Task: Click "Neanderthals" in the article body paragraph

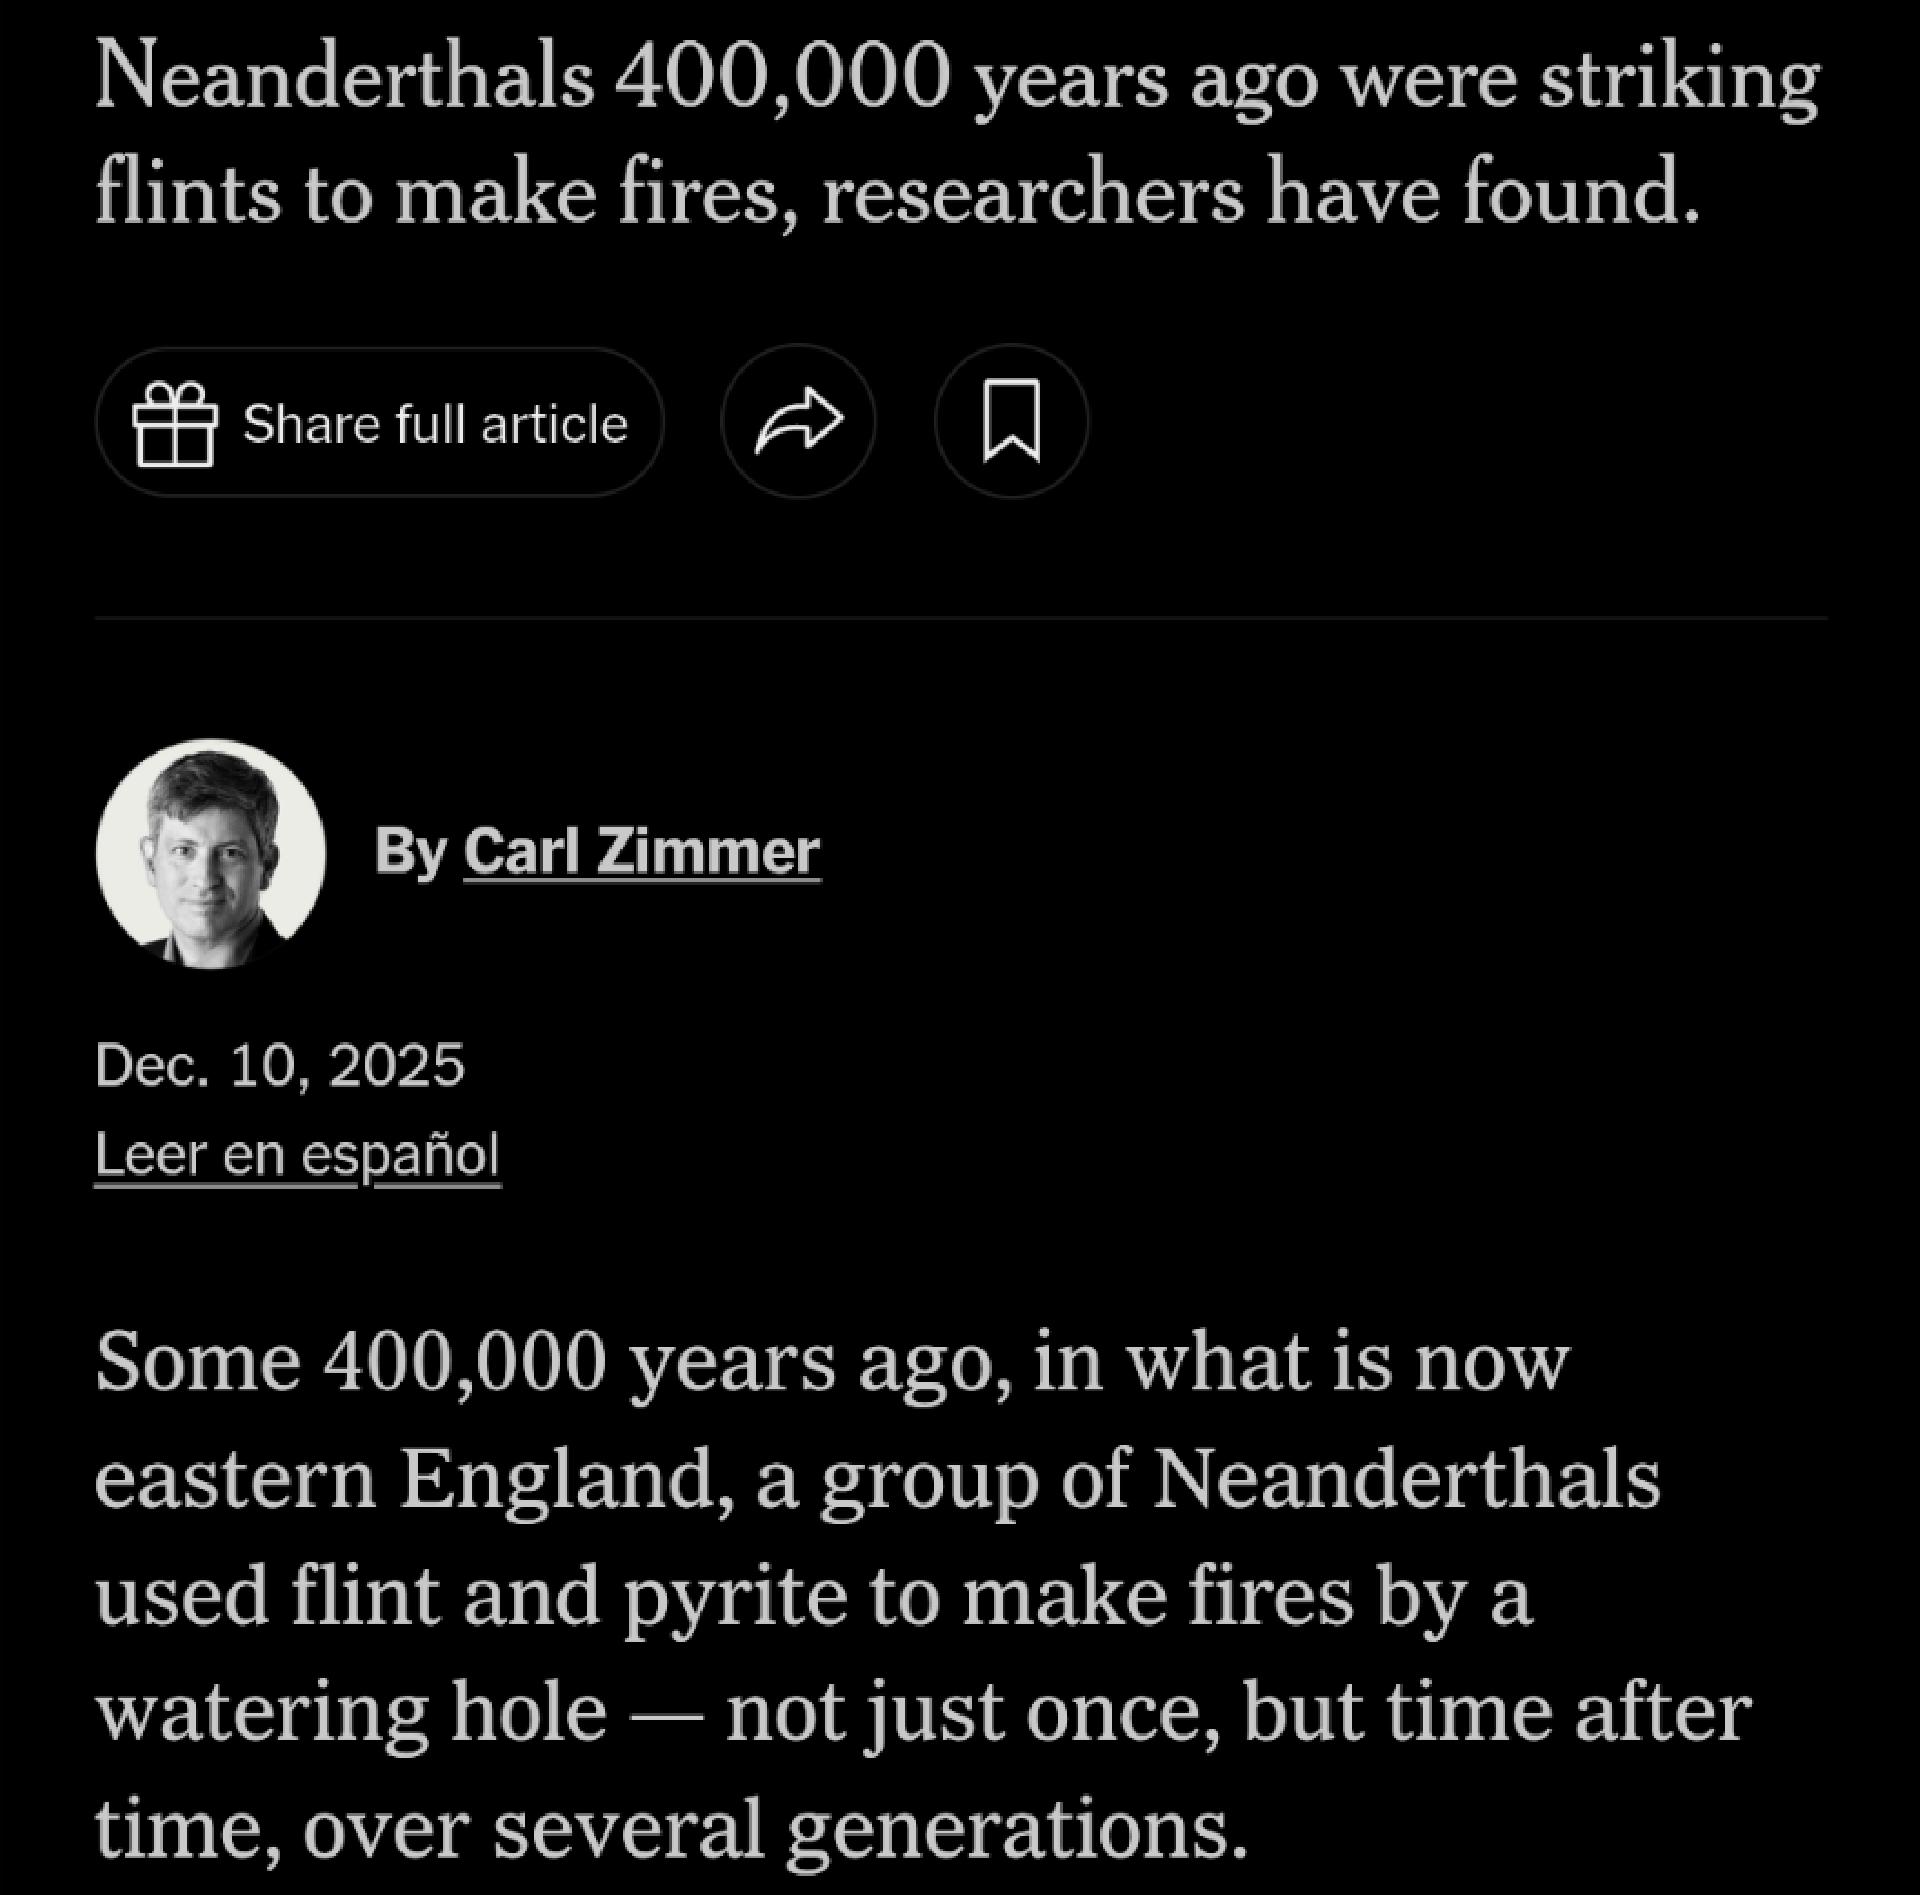Action: coord(1406,1477)
